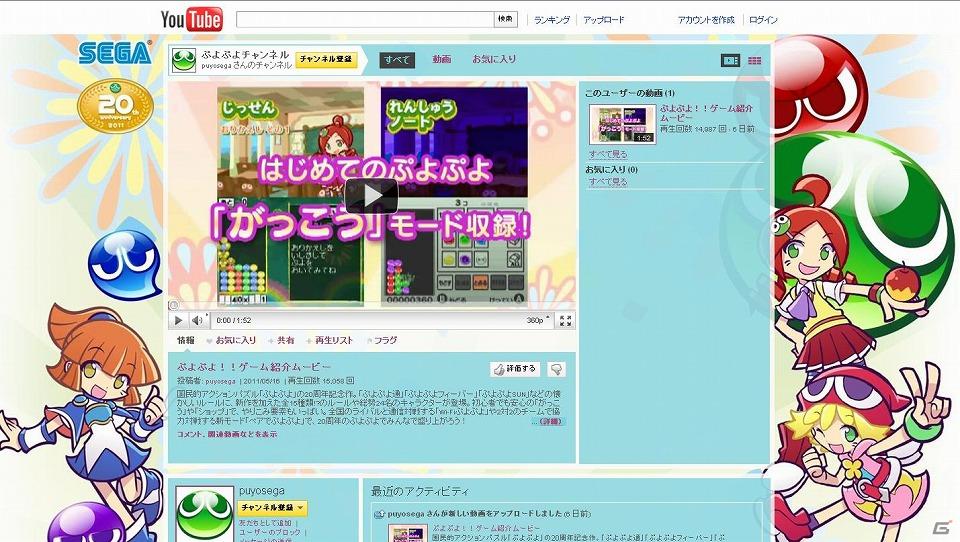The width and height of the screenshot is (960, 542).
Task: Click the yellow チャンネル登録 button in header
Action: (326, 59)
